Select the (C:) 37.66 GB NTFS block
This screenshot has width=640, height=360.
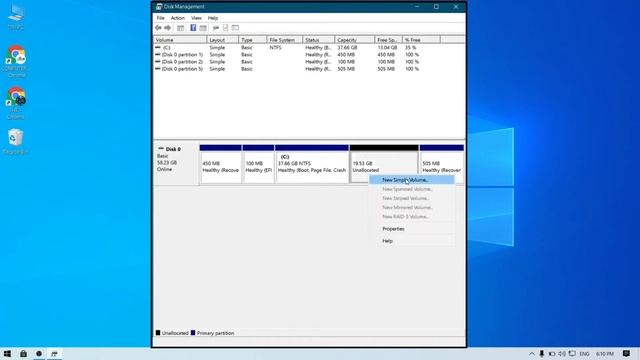click(x=312, y=164)
